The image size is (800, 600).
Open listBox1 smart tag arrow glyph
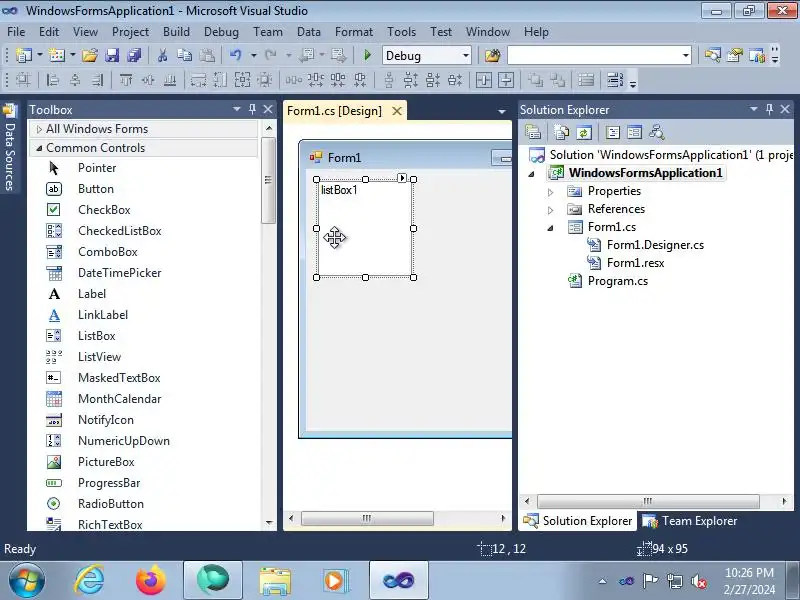(x=402, y=178)
